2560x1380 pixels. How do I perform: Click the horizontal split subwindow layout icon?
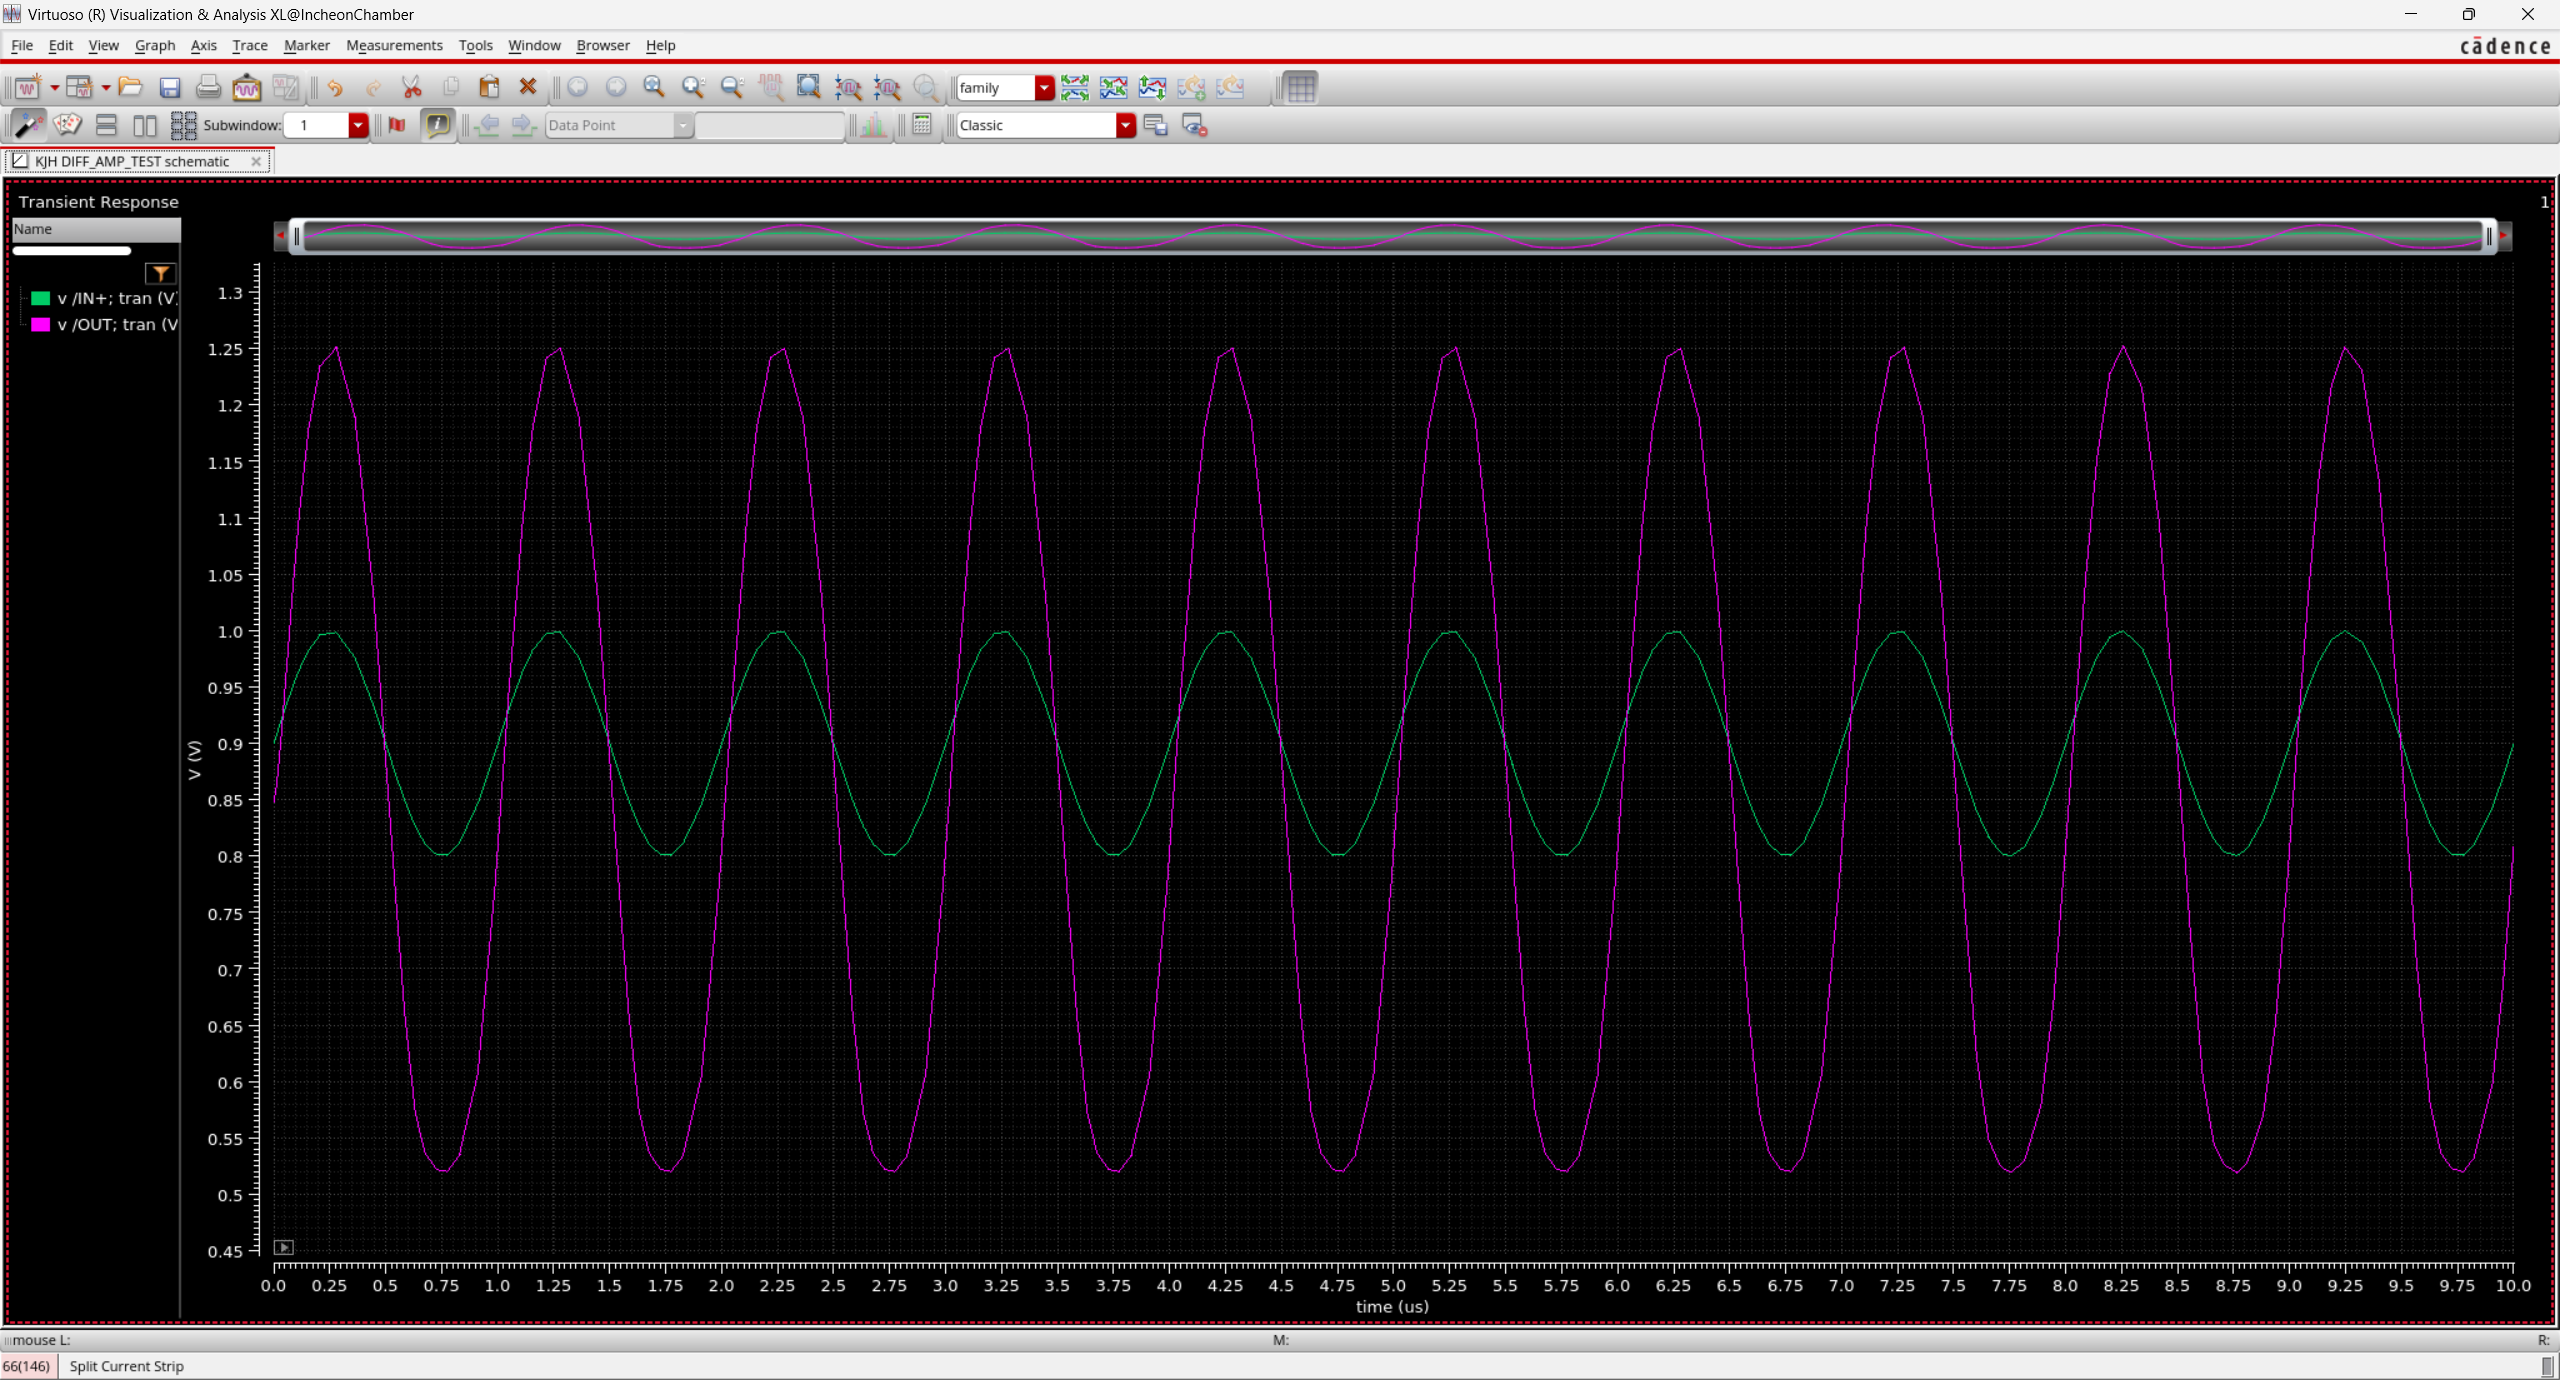coord(106,125)
